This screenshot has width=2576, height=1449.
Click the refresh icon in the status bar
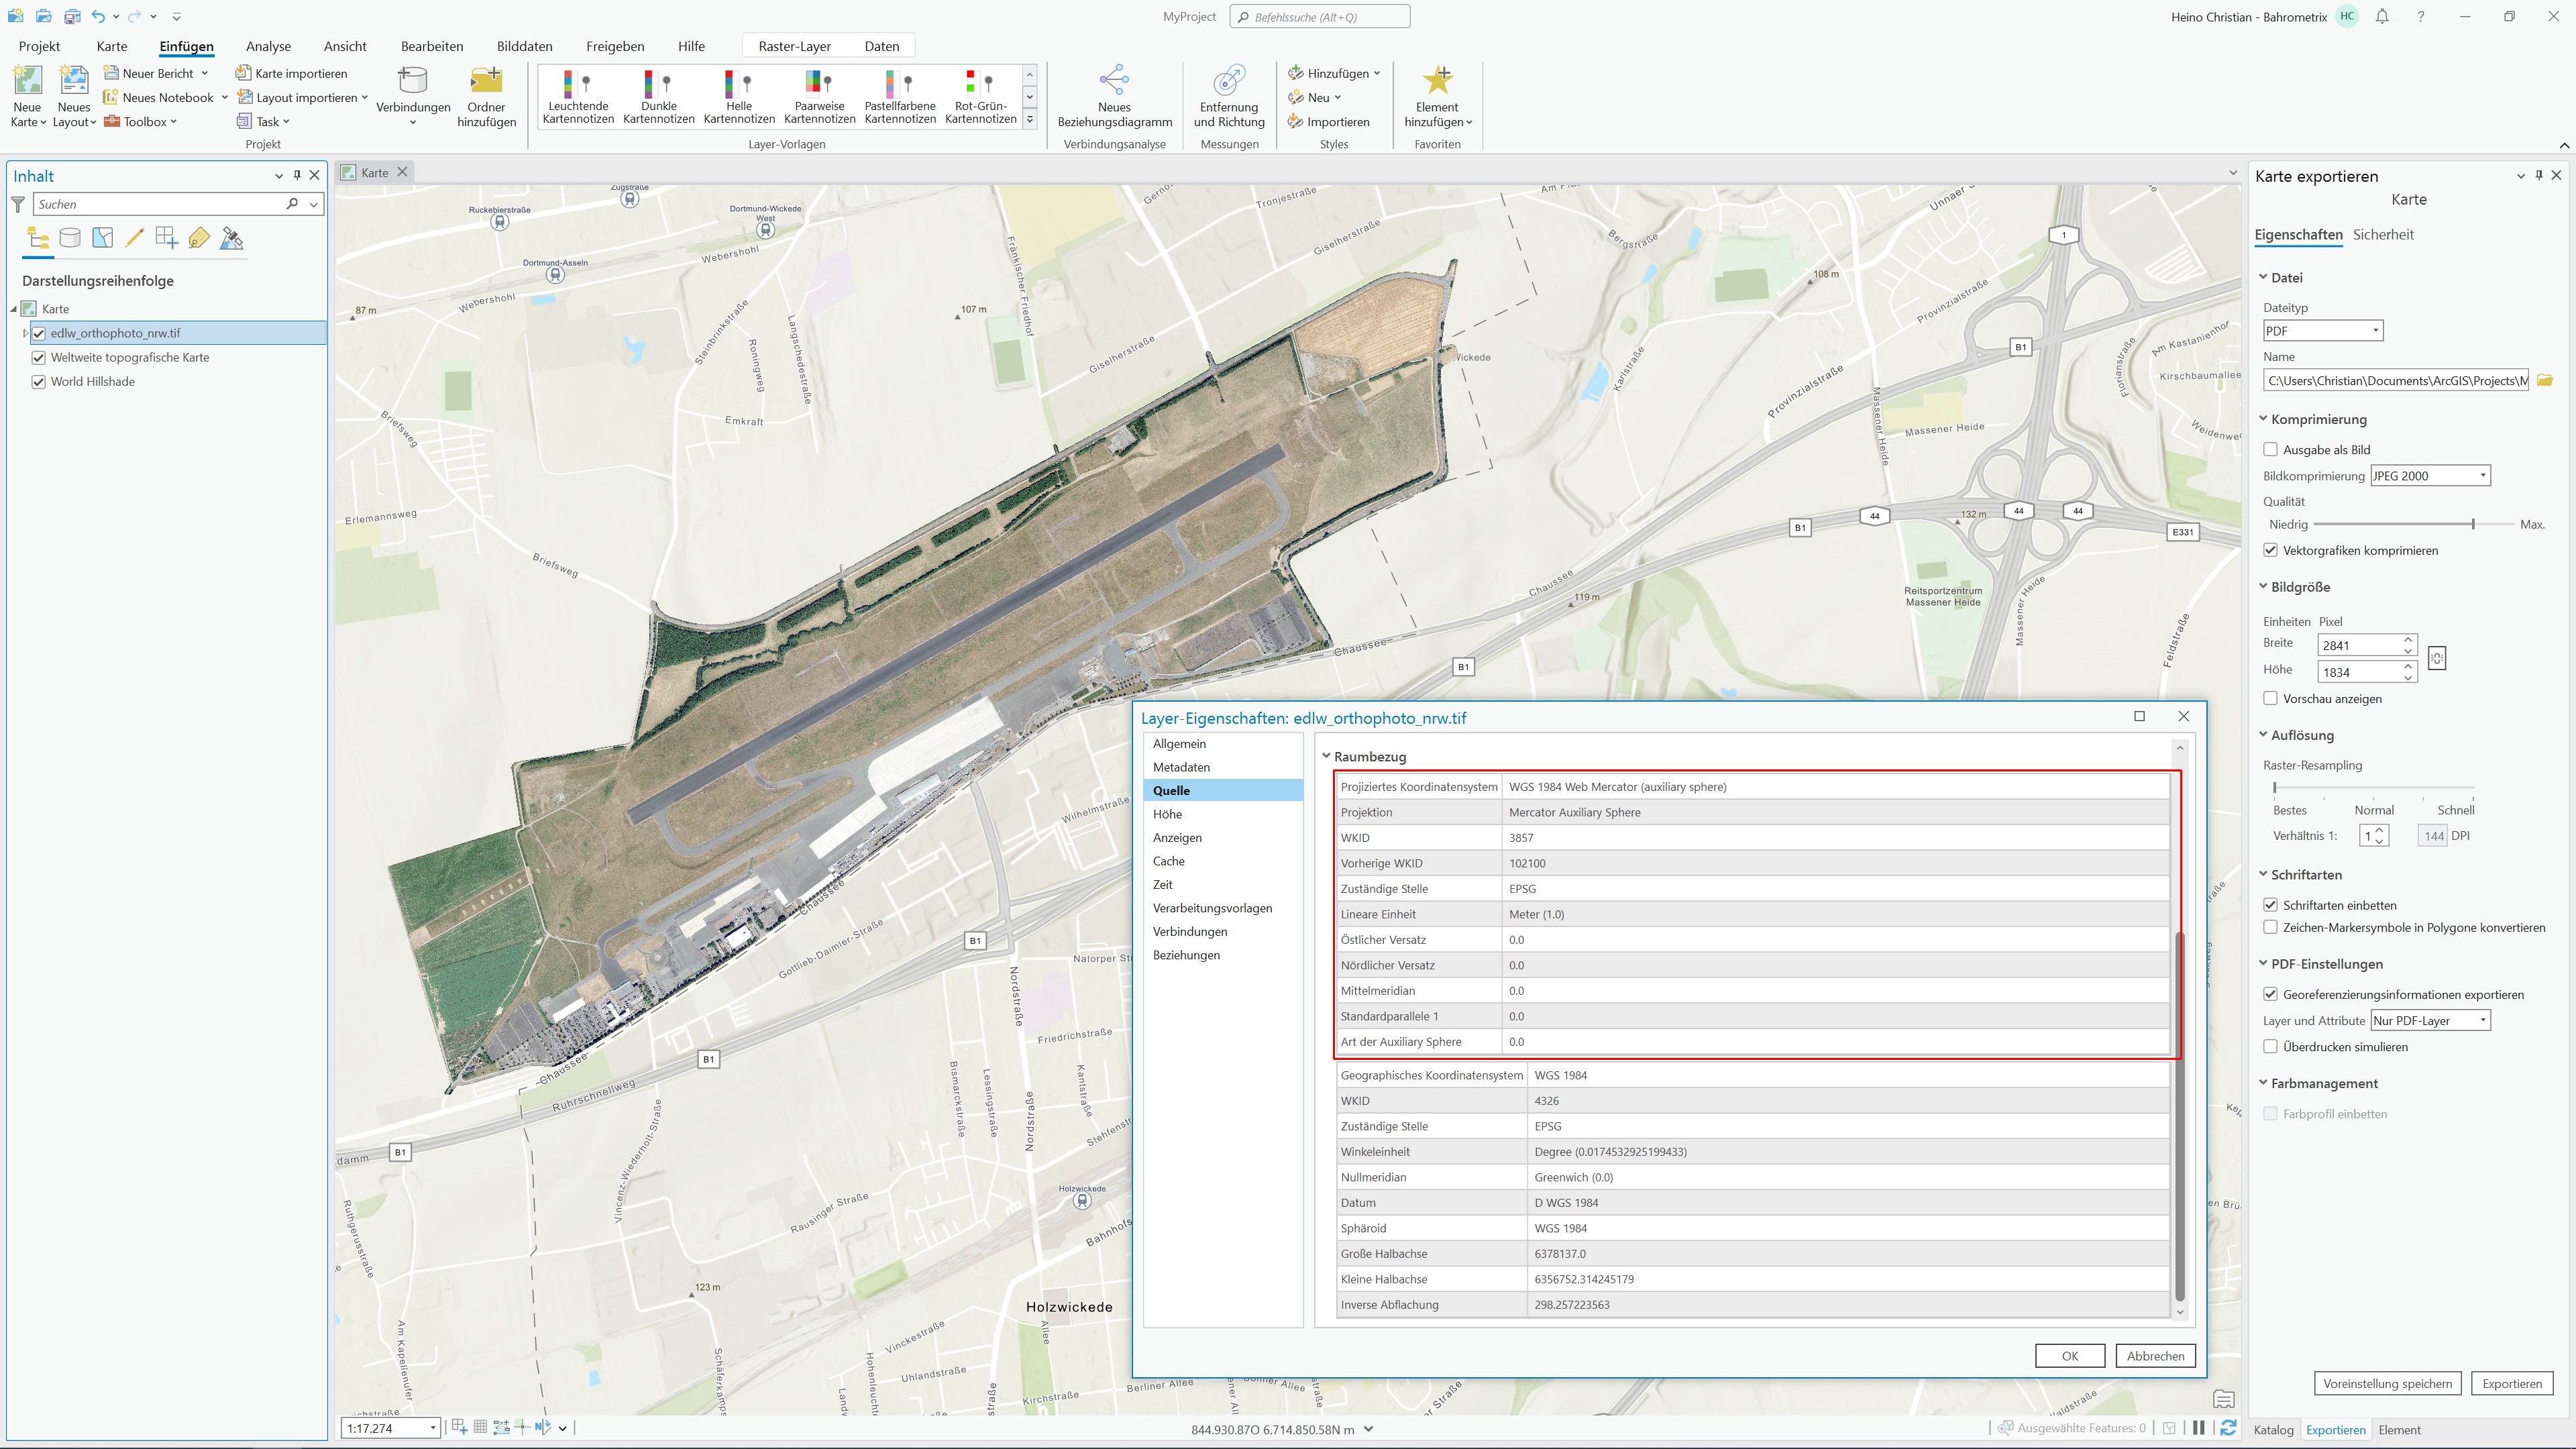pyautogui.click(x=2228, y=1428)
